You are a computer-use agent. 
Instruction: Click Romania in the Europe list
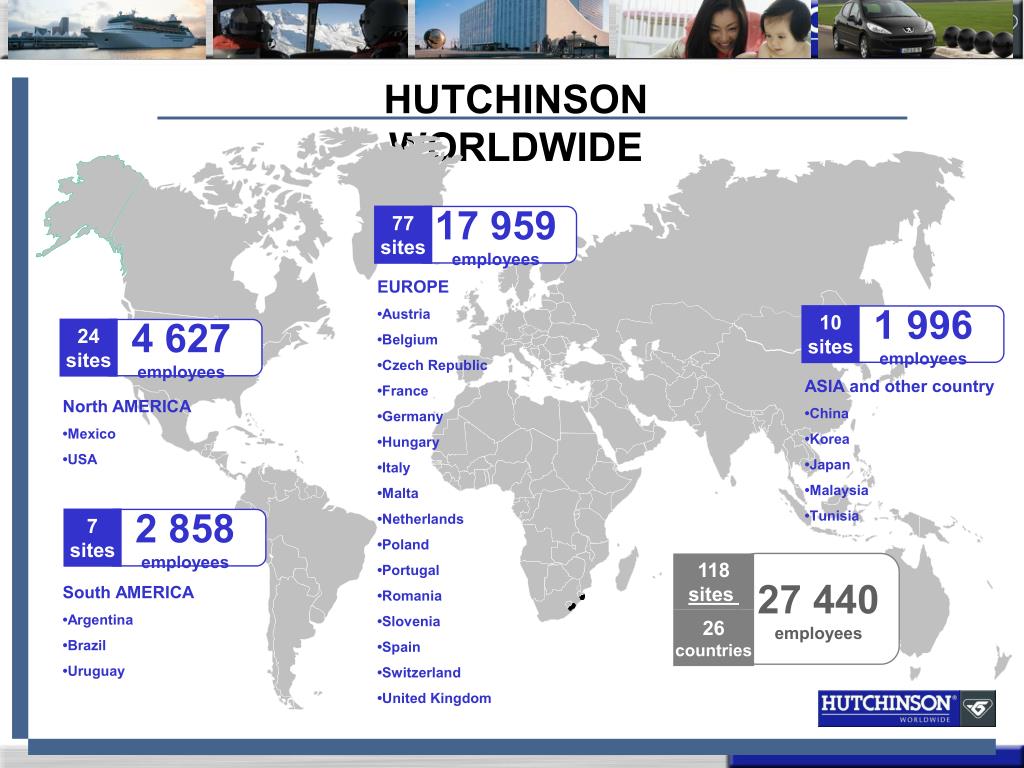coord(409,596)
